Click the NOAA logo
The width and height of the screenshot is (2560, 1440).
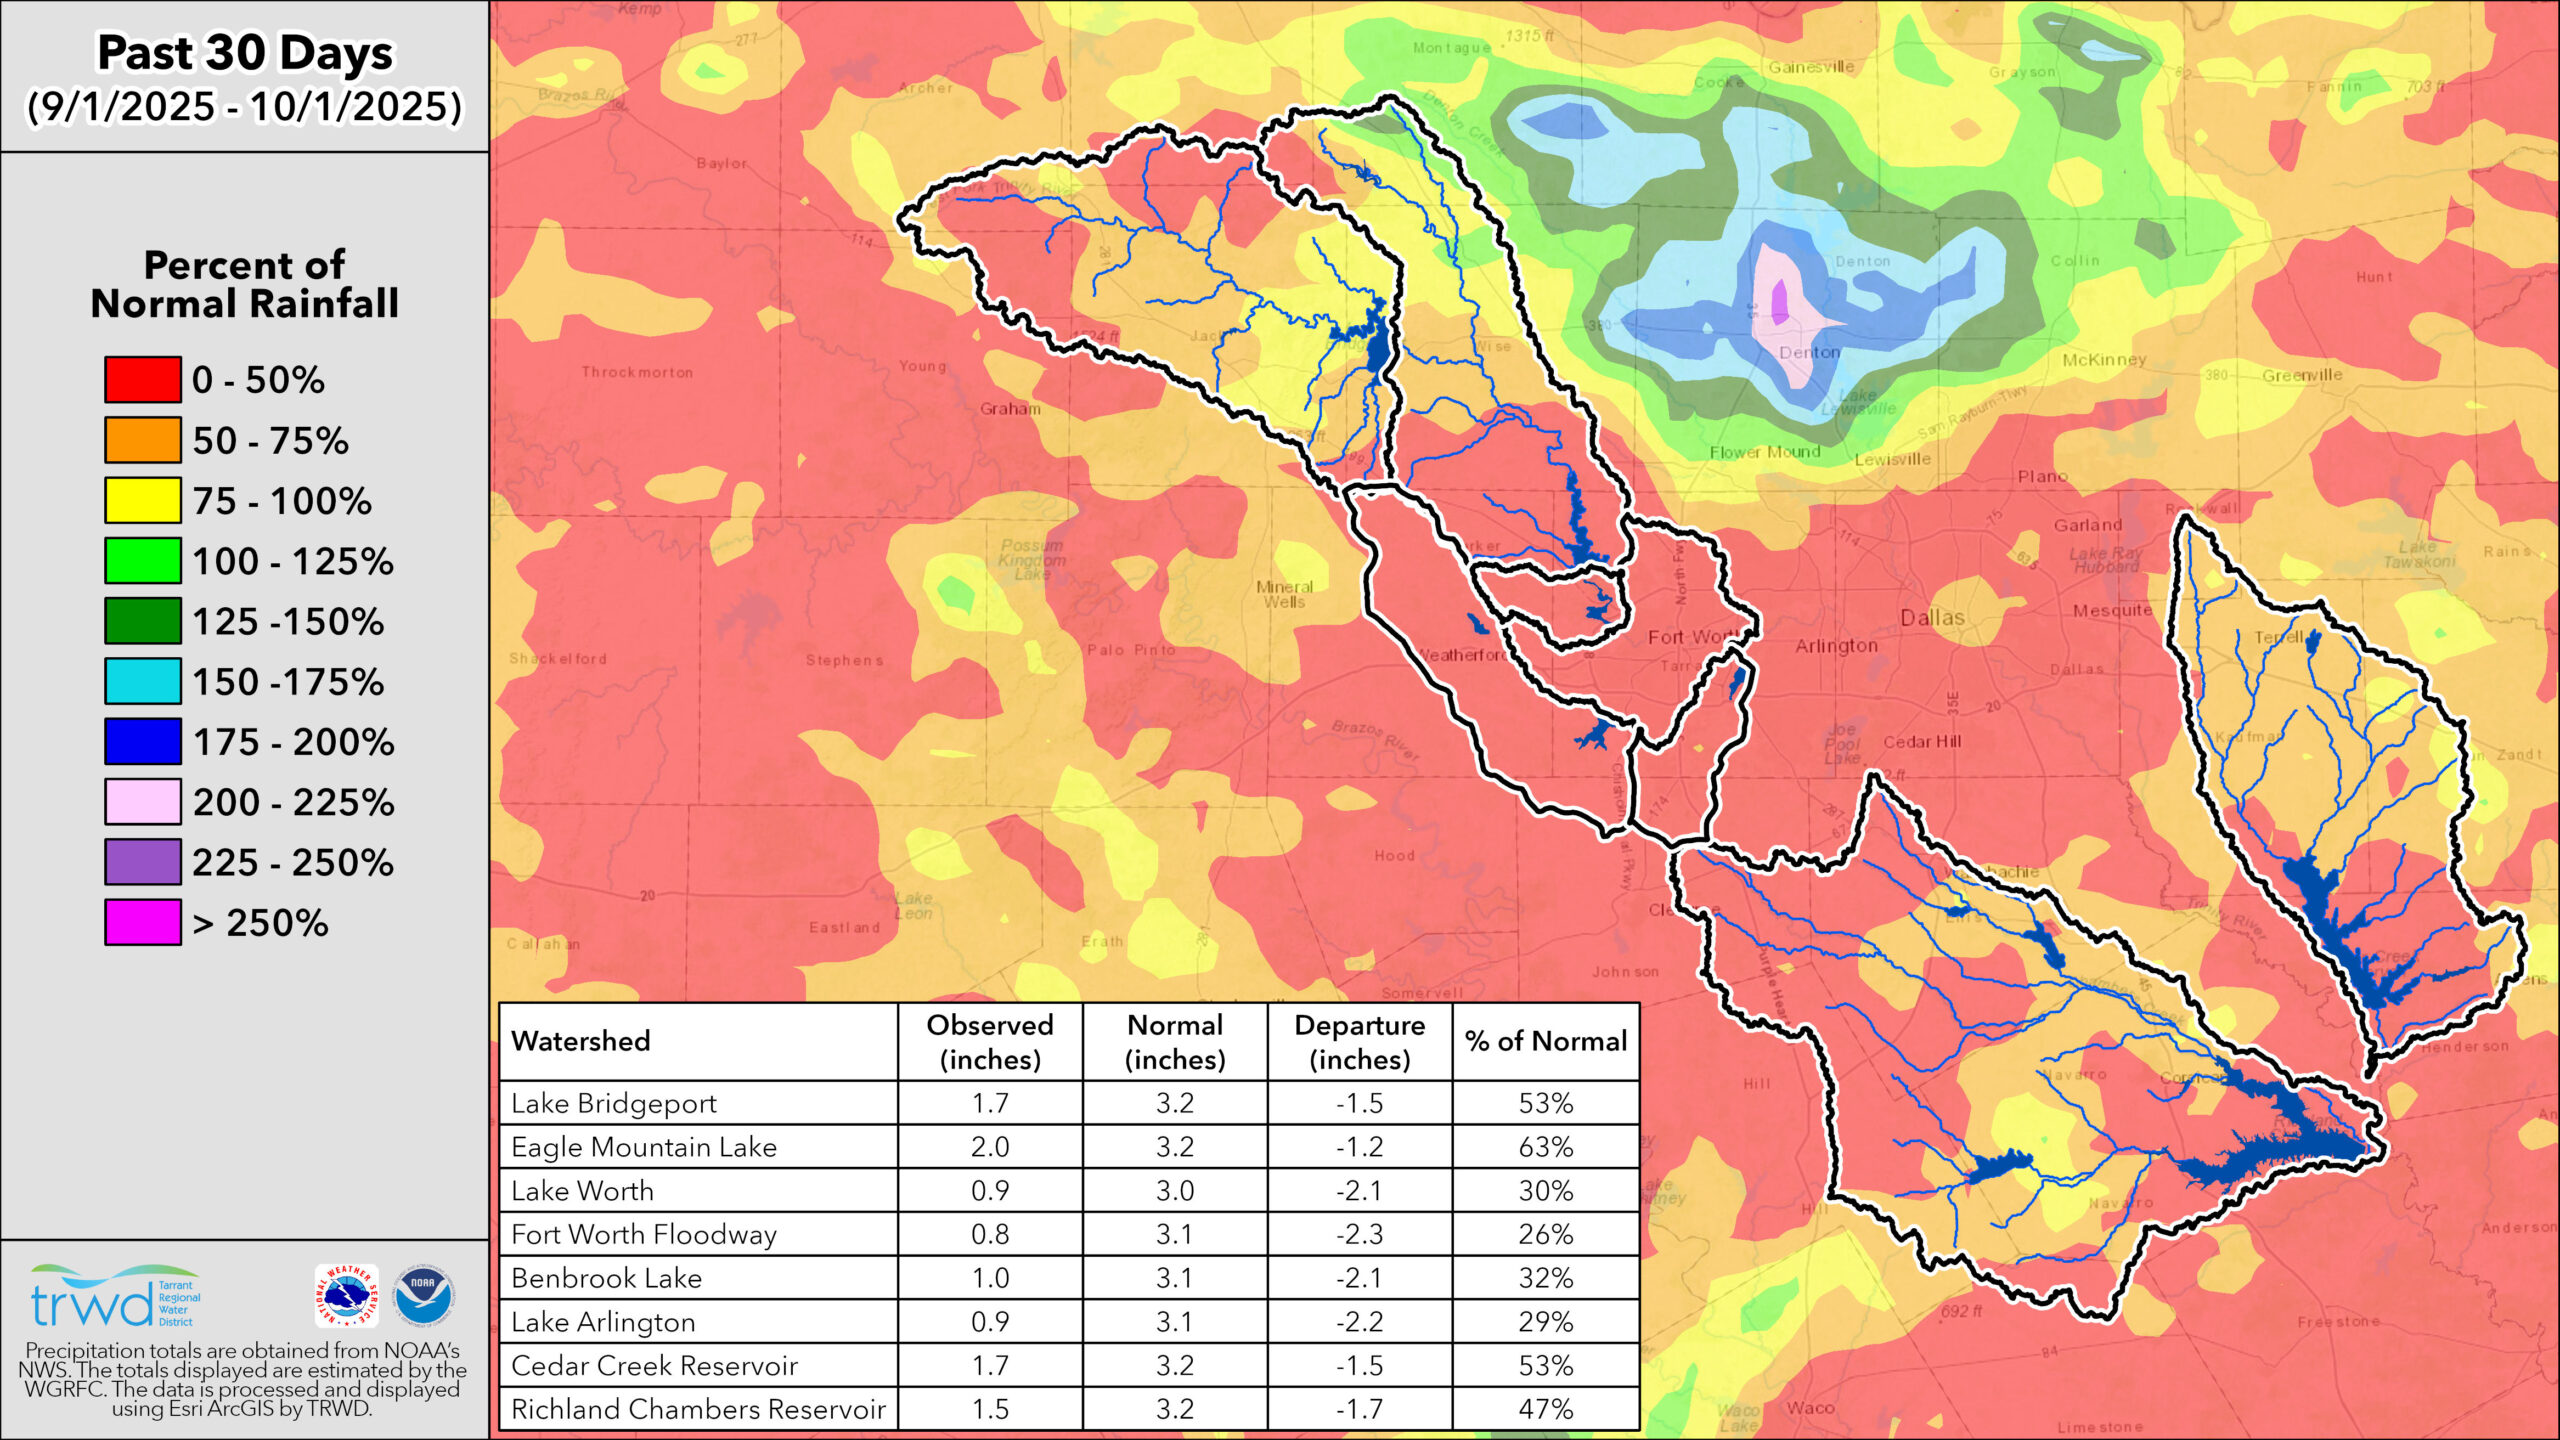[423, 1295]
